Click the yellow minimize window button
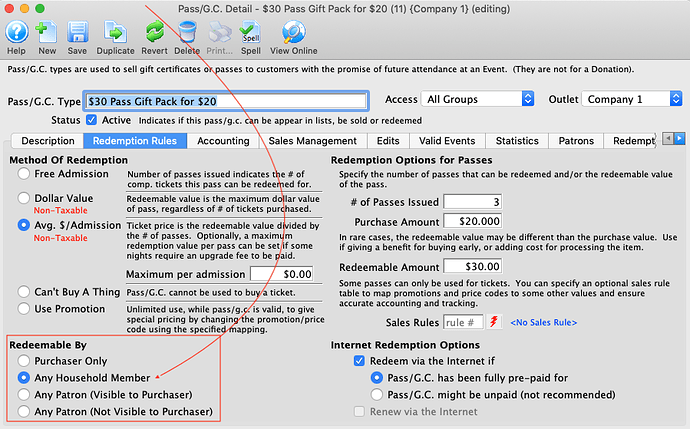690x429 pixels. click(x=25, y=8)
